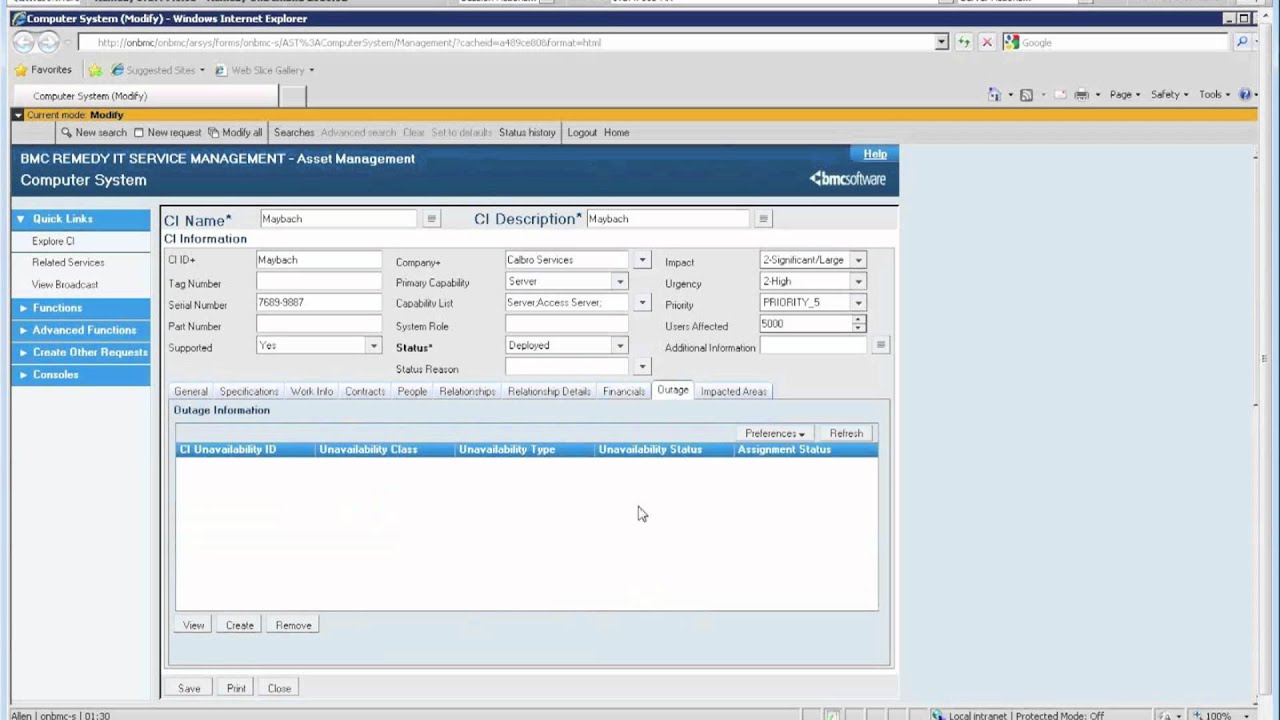Click the blue Help question mark icon

pyautogui.click(x=1245, y=94)
